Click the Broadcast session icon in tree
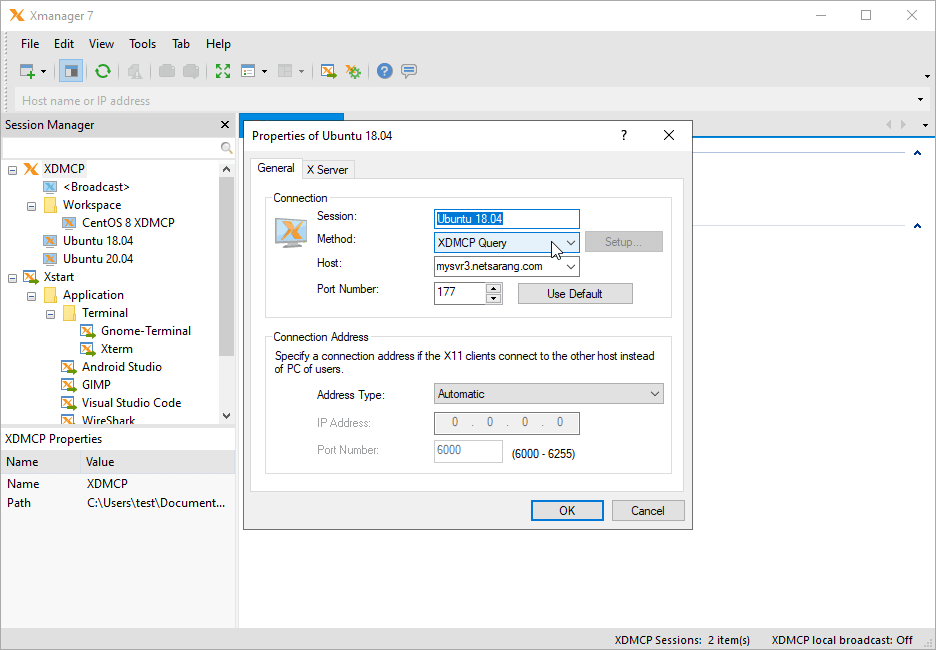Viewport: 936px width, 650px height. [50, 187]
